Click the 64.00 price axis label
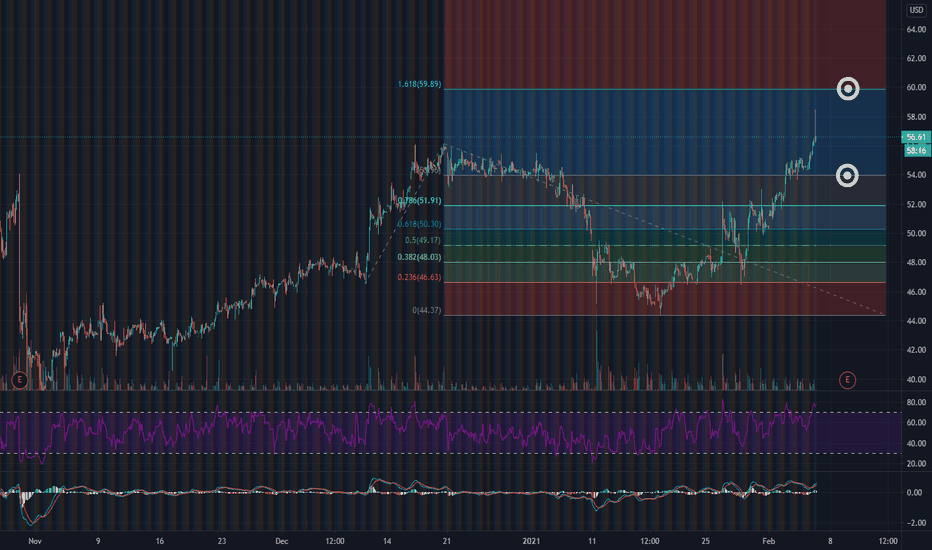 pos(916,29)
